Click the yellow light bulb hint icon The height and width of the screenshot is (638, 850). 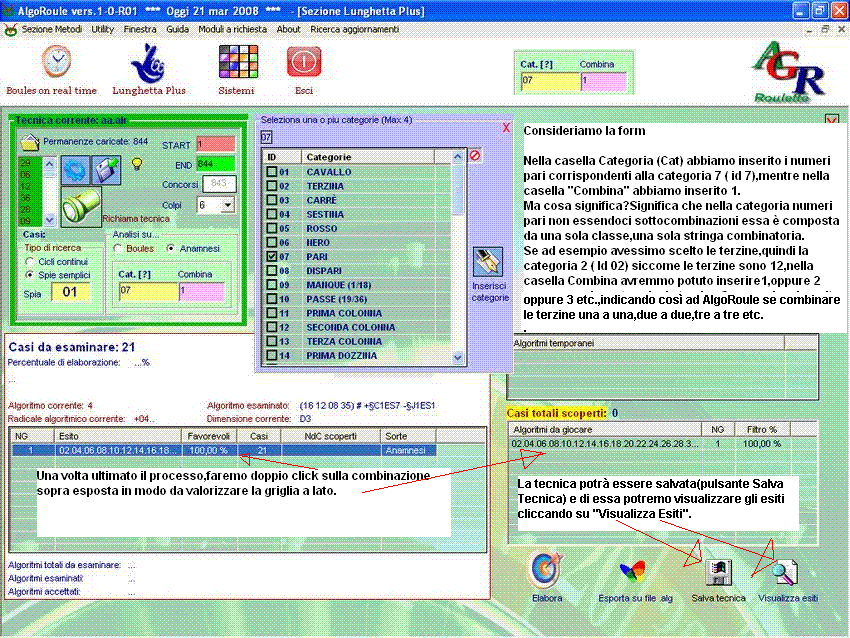coord(137,163)
